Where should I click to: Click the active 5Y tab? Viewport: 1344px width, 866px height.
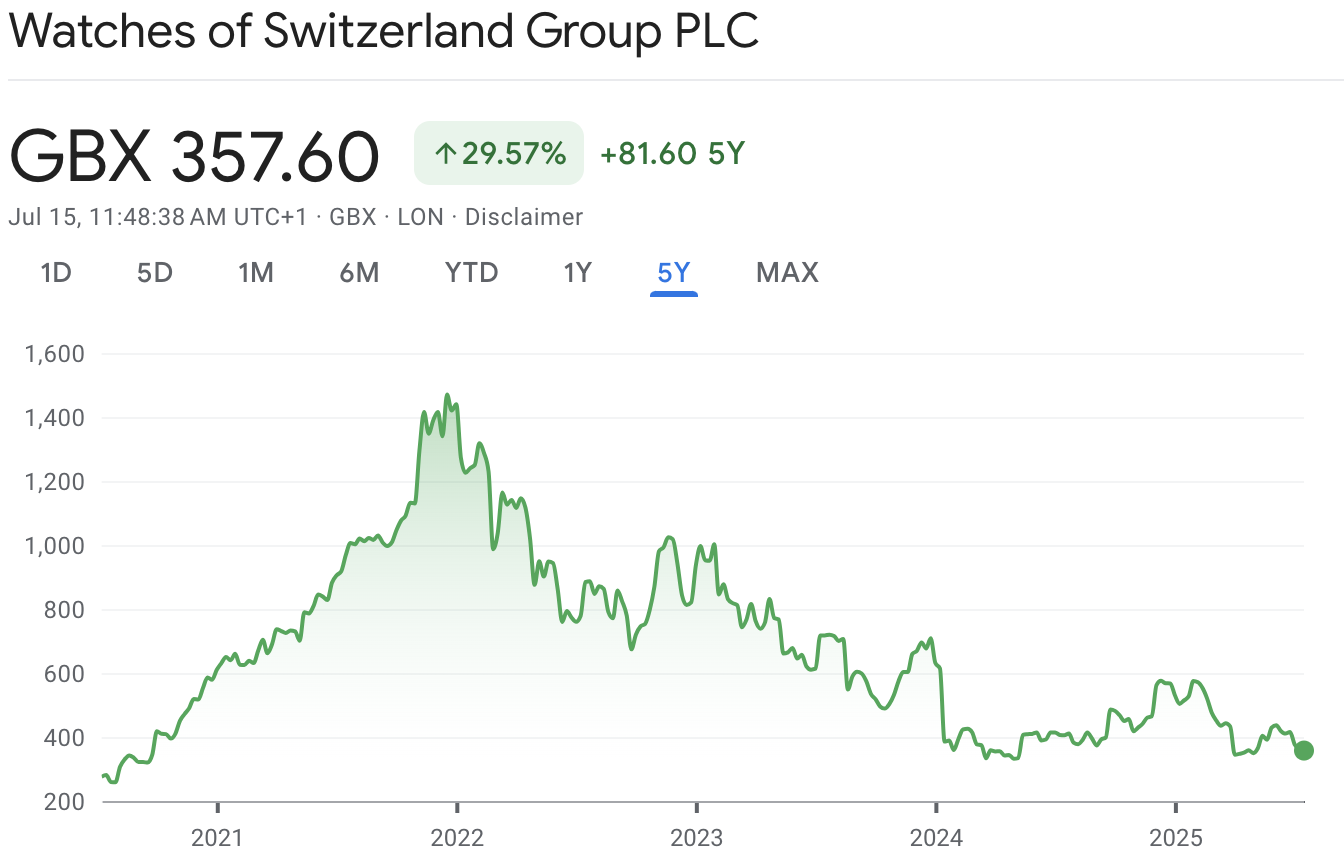[674, 272]
